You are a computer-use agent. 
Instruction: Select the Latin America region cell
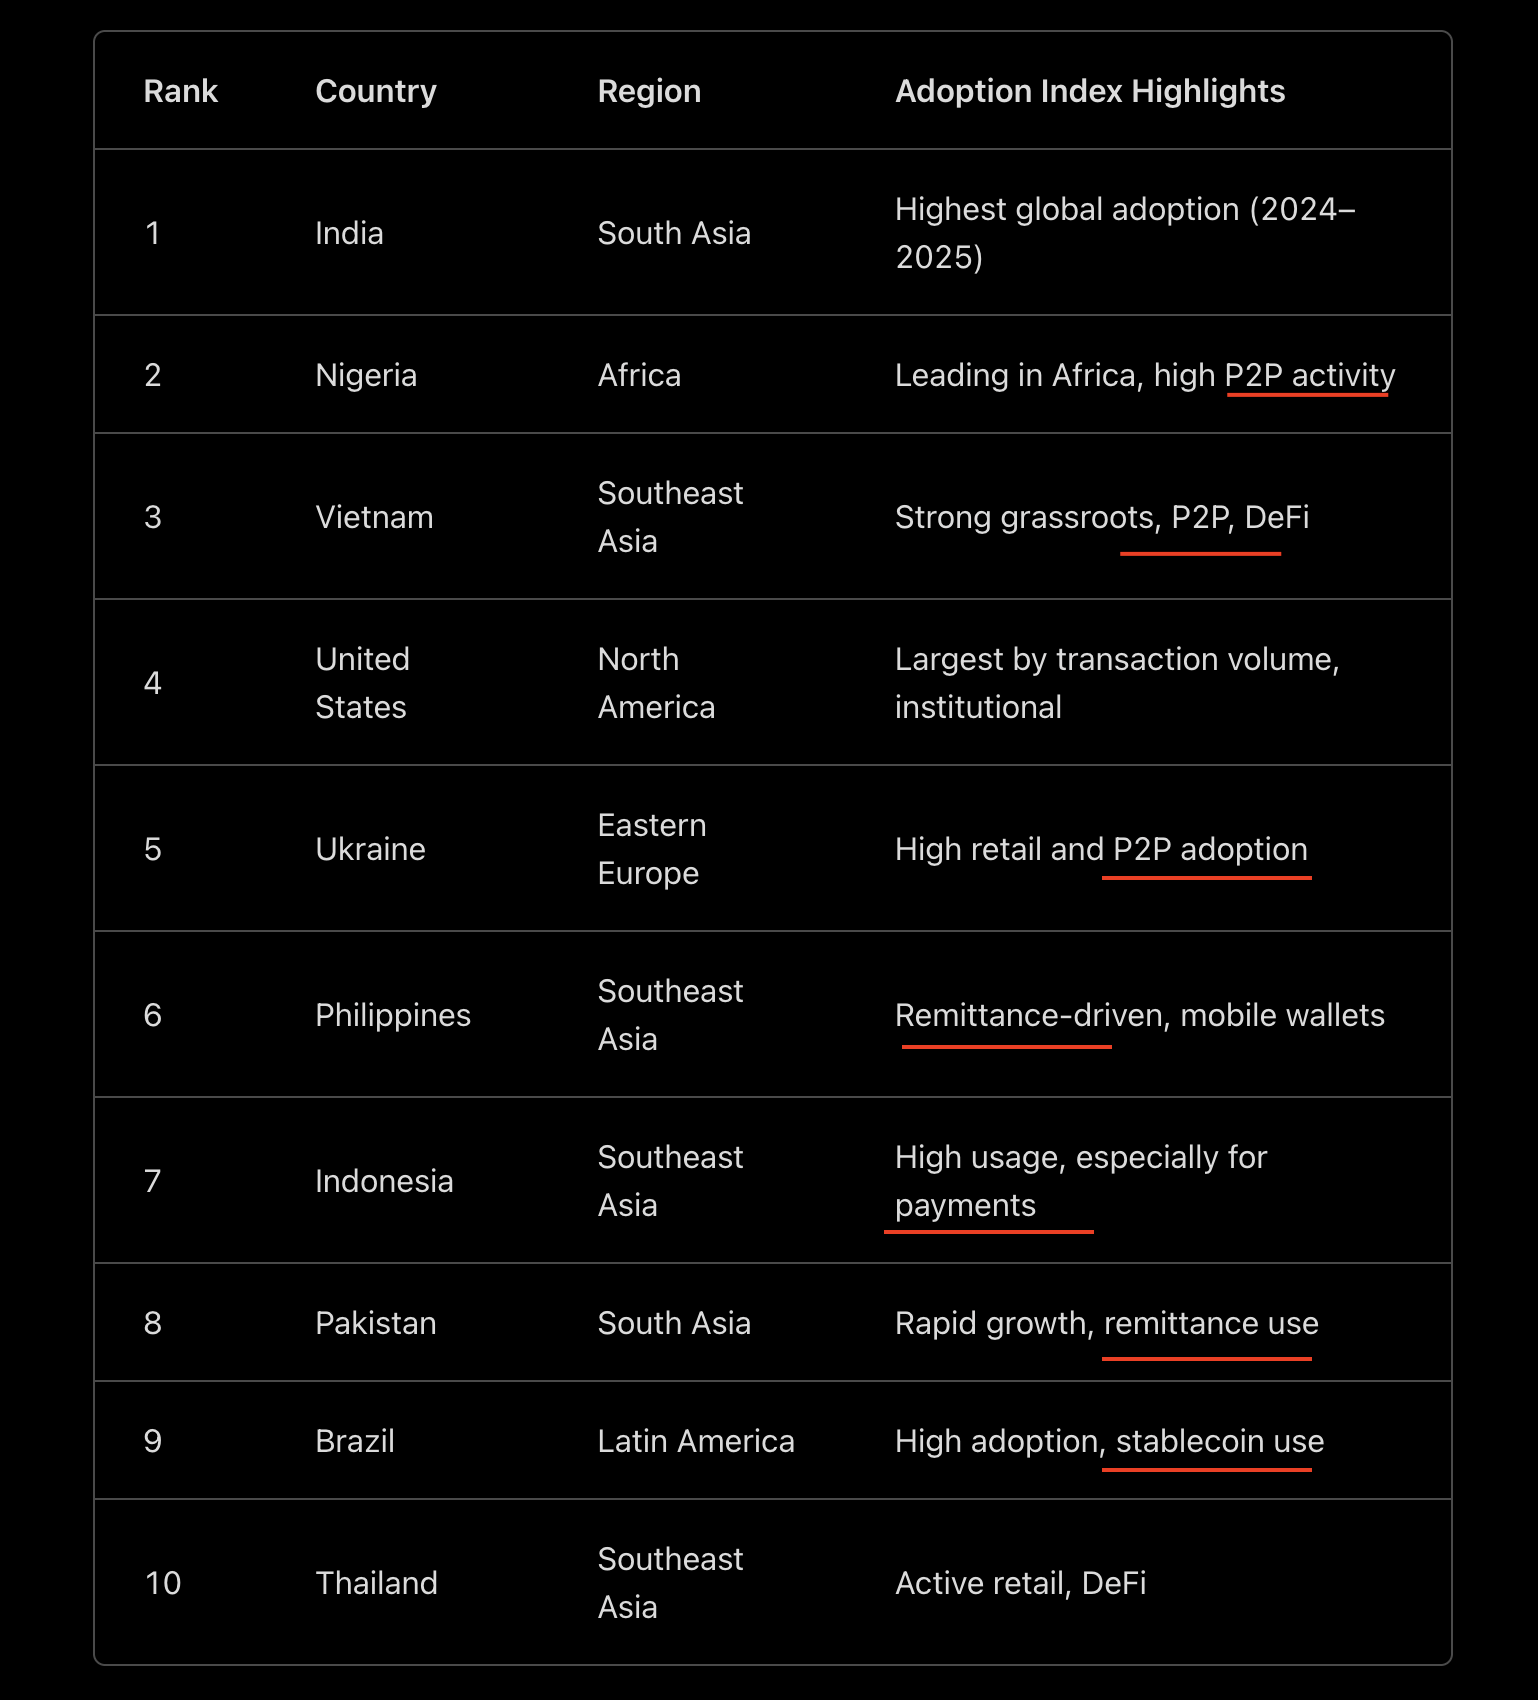click(x=695, y=1441)
